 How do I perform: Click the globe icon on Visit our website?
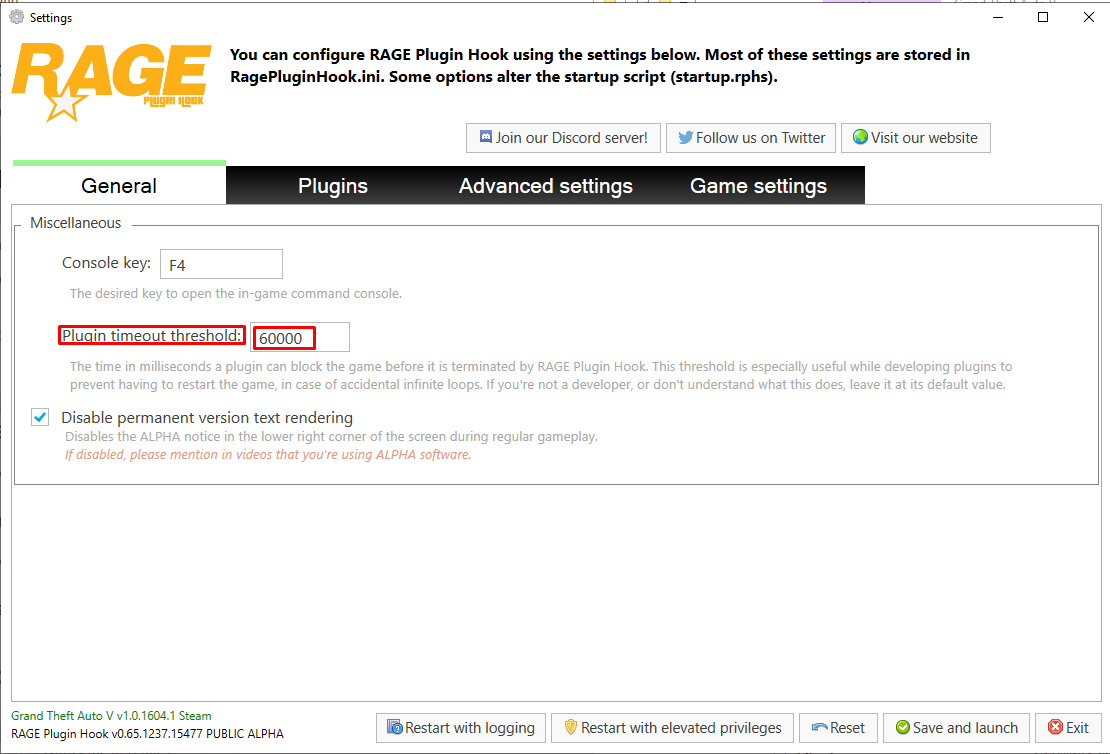click(x=860, y=137)
